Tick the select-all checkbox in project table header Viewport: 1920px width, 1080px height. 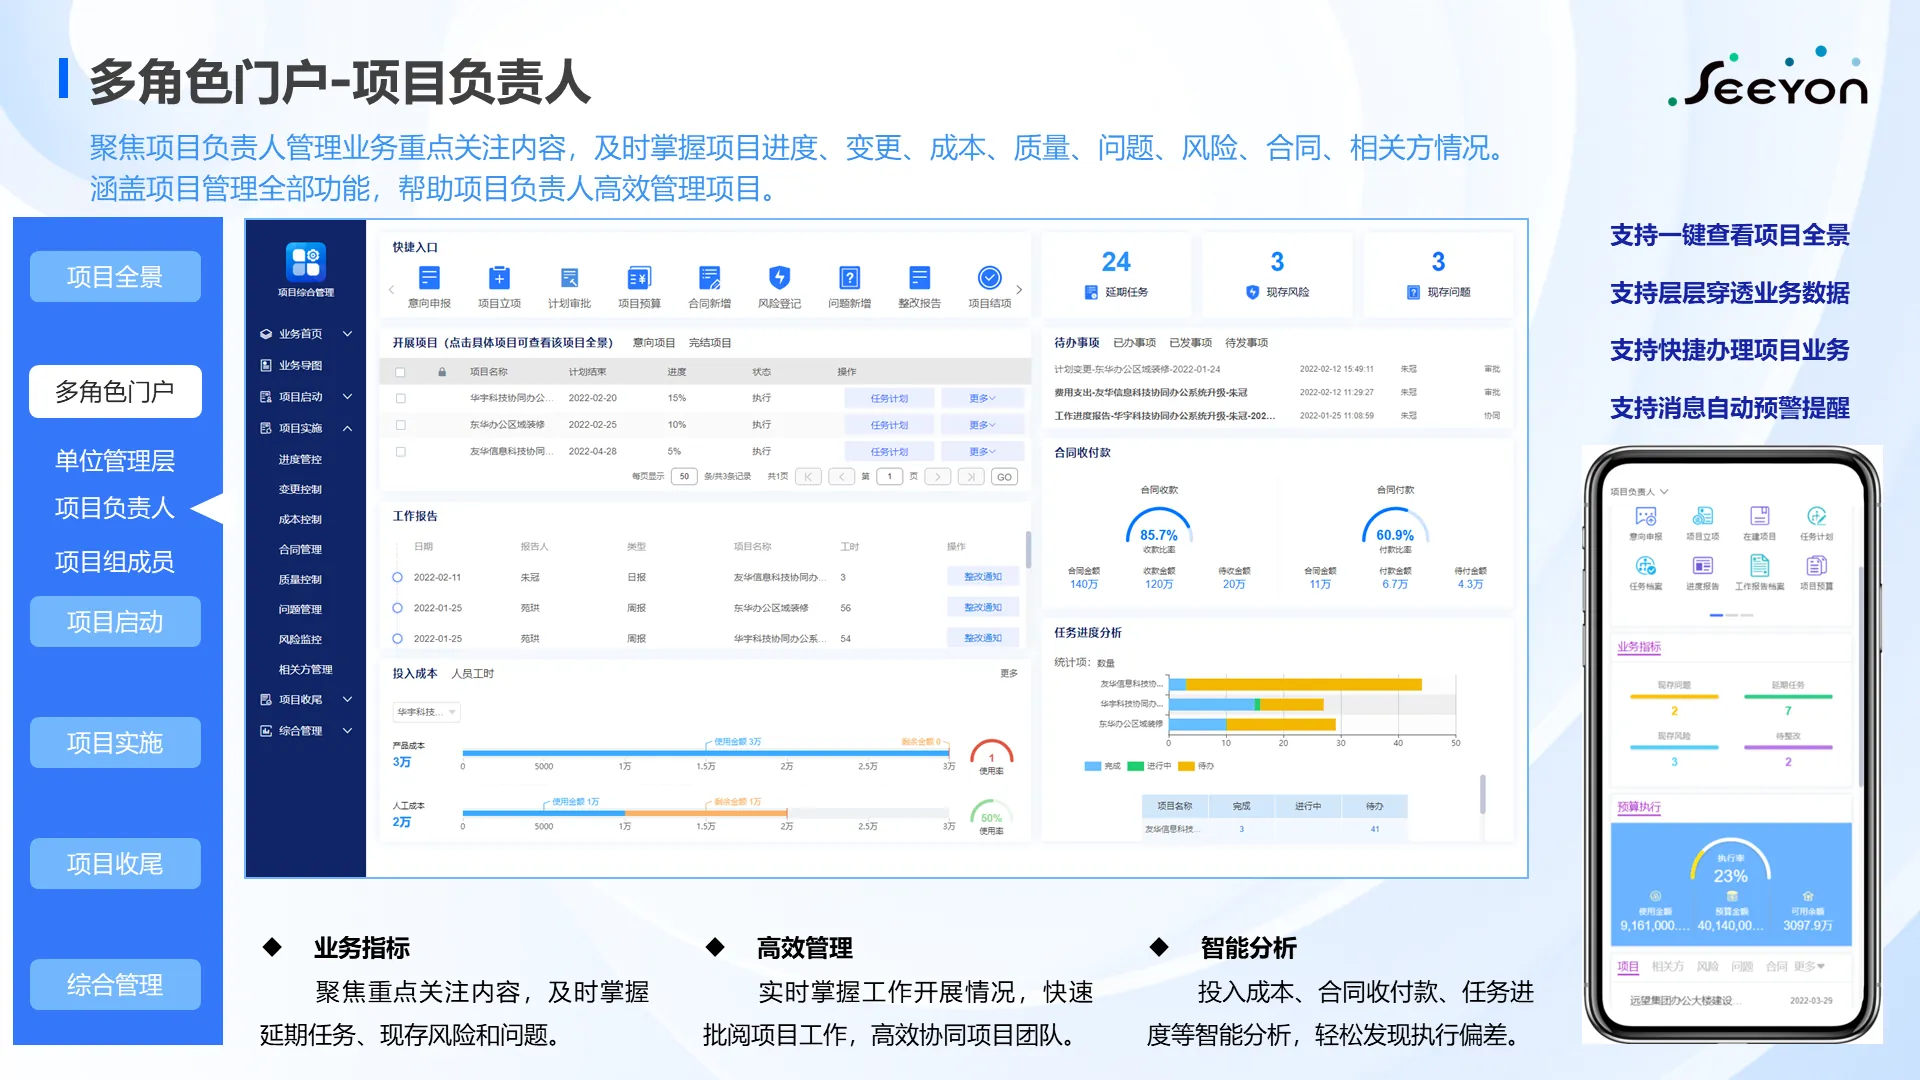[x=400, y=372]
